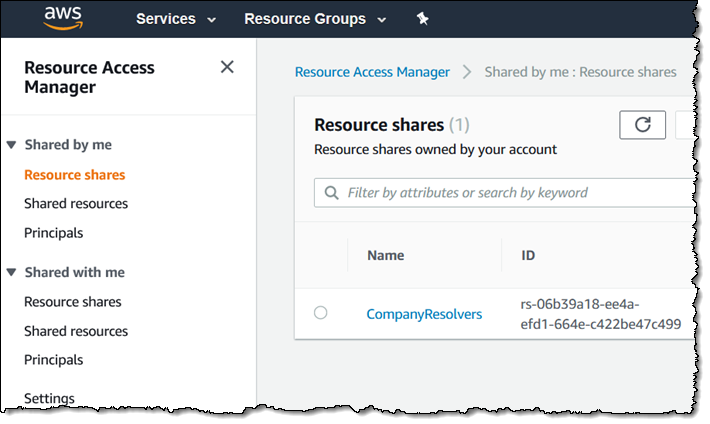Open Settings in the sidebar
710x424 pixels.
pyautogui.click(x=49, y=398)
